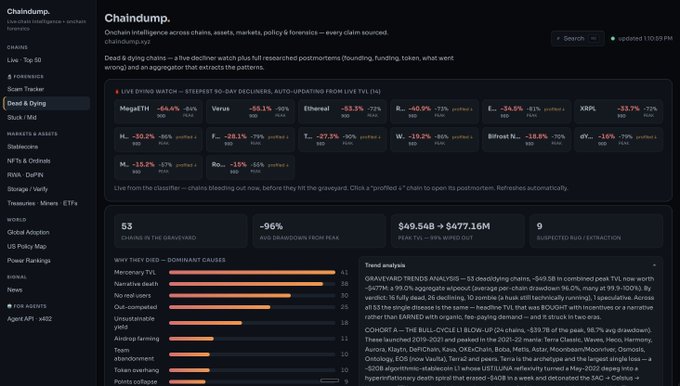Click the 9 Suspected Rug / Extraction card
The height and width of the screenshot is (386, 680).
596,231
